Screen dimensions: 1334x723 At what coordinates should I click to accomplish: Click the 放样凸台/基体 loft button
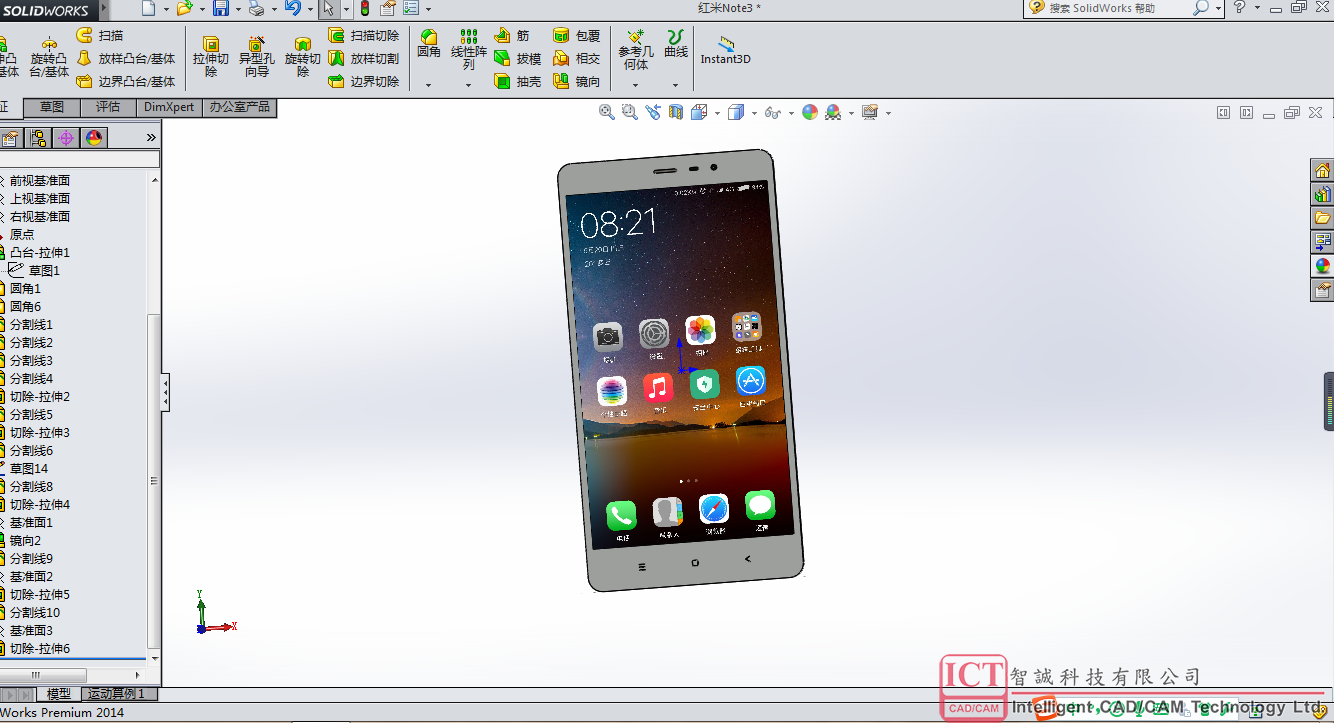pos(126,58)
